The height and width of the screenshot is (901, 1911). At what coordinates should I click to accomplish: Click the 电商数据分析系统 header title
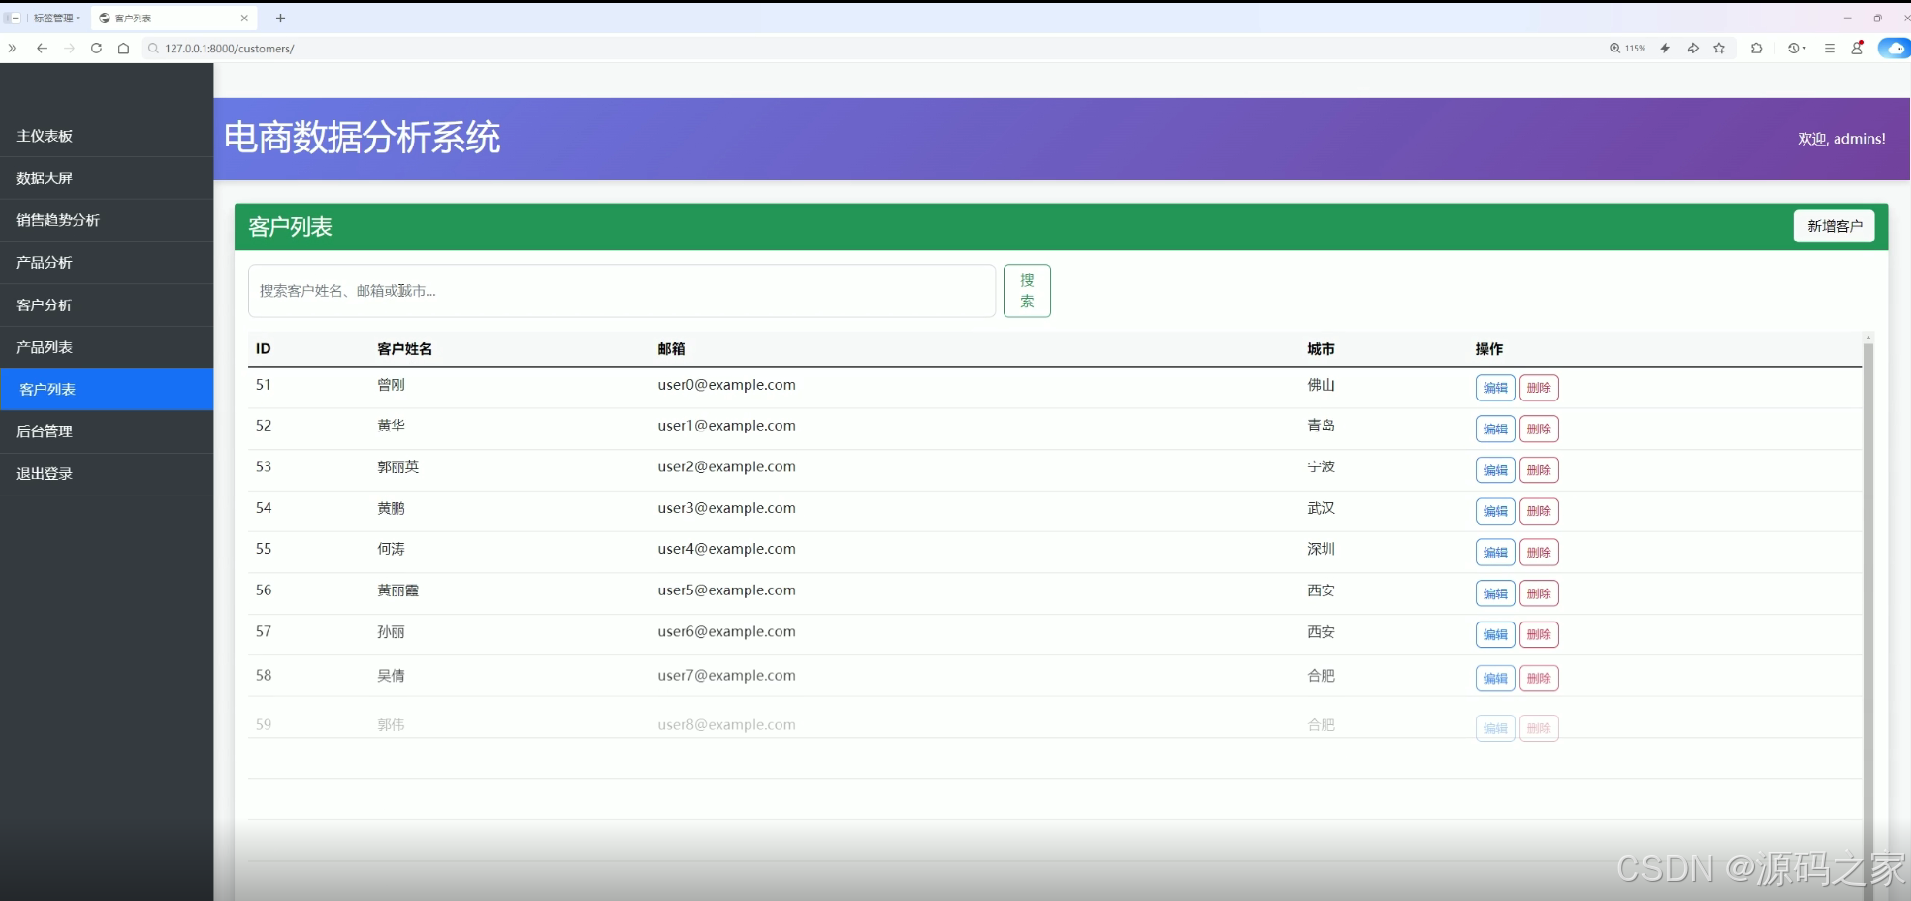tap(362, 137)
